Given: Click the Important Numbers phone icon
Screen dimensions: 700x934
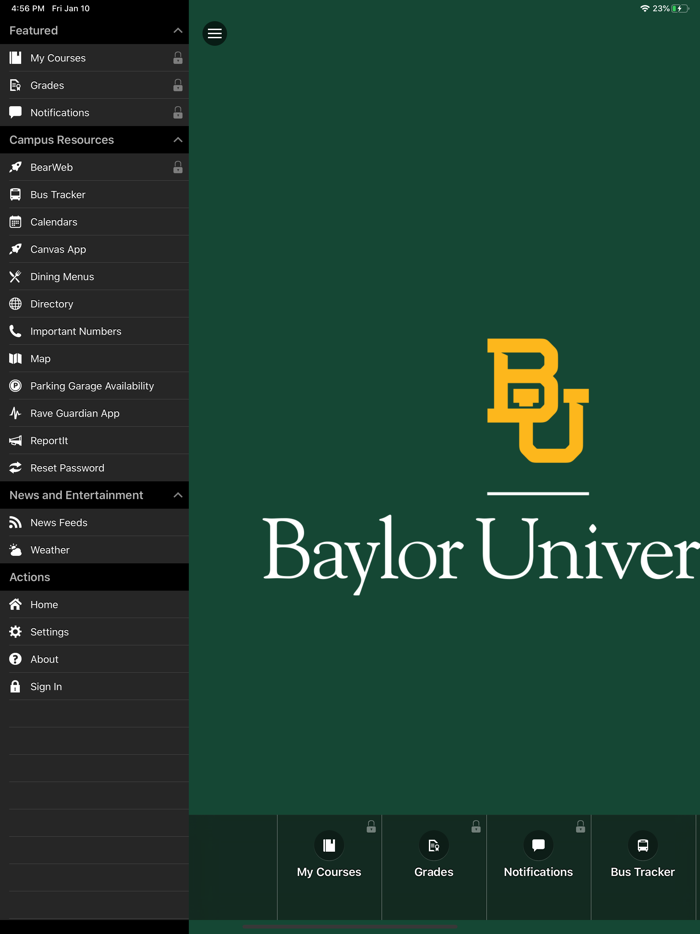Looking at the screenshot, I should click(x=15, y=331).
